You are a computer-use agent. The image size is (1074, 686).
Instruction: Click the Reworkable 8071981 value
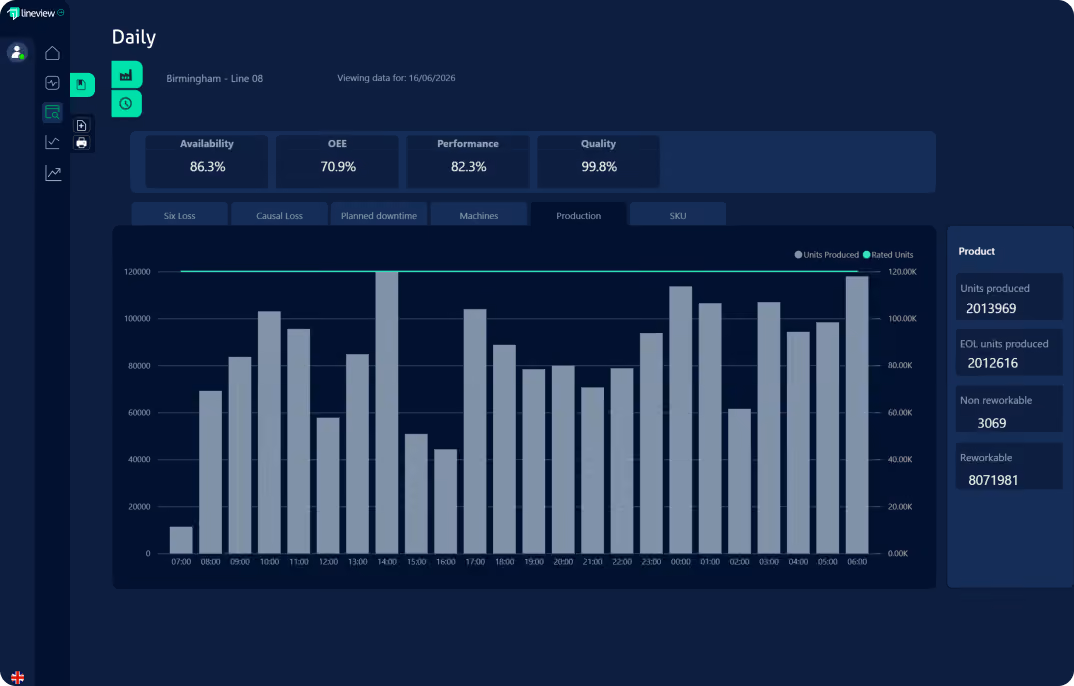993,480
